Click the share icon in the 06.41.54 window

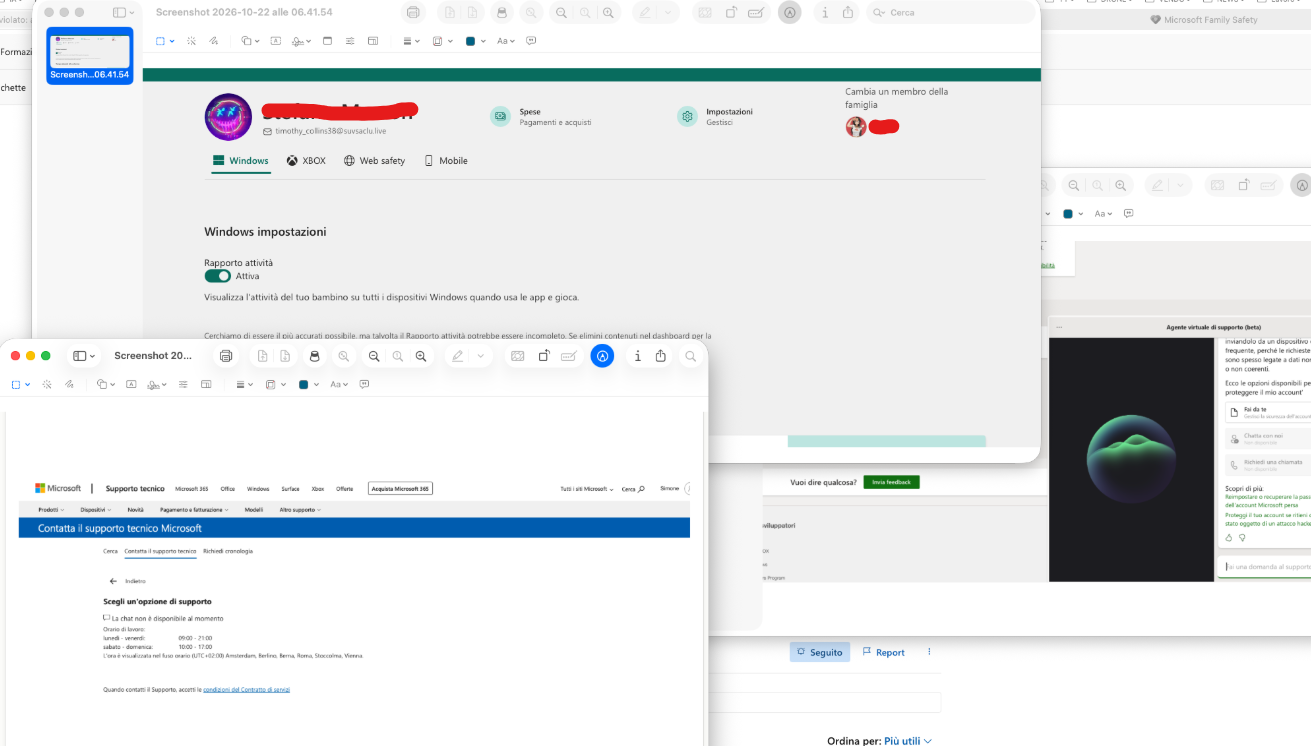click(x=848, y=12)
